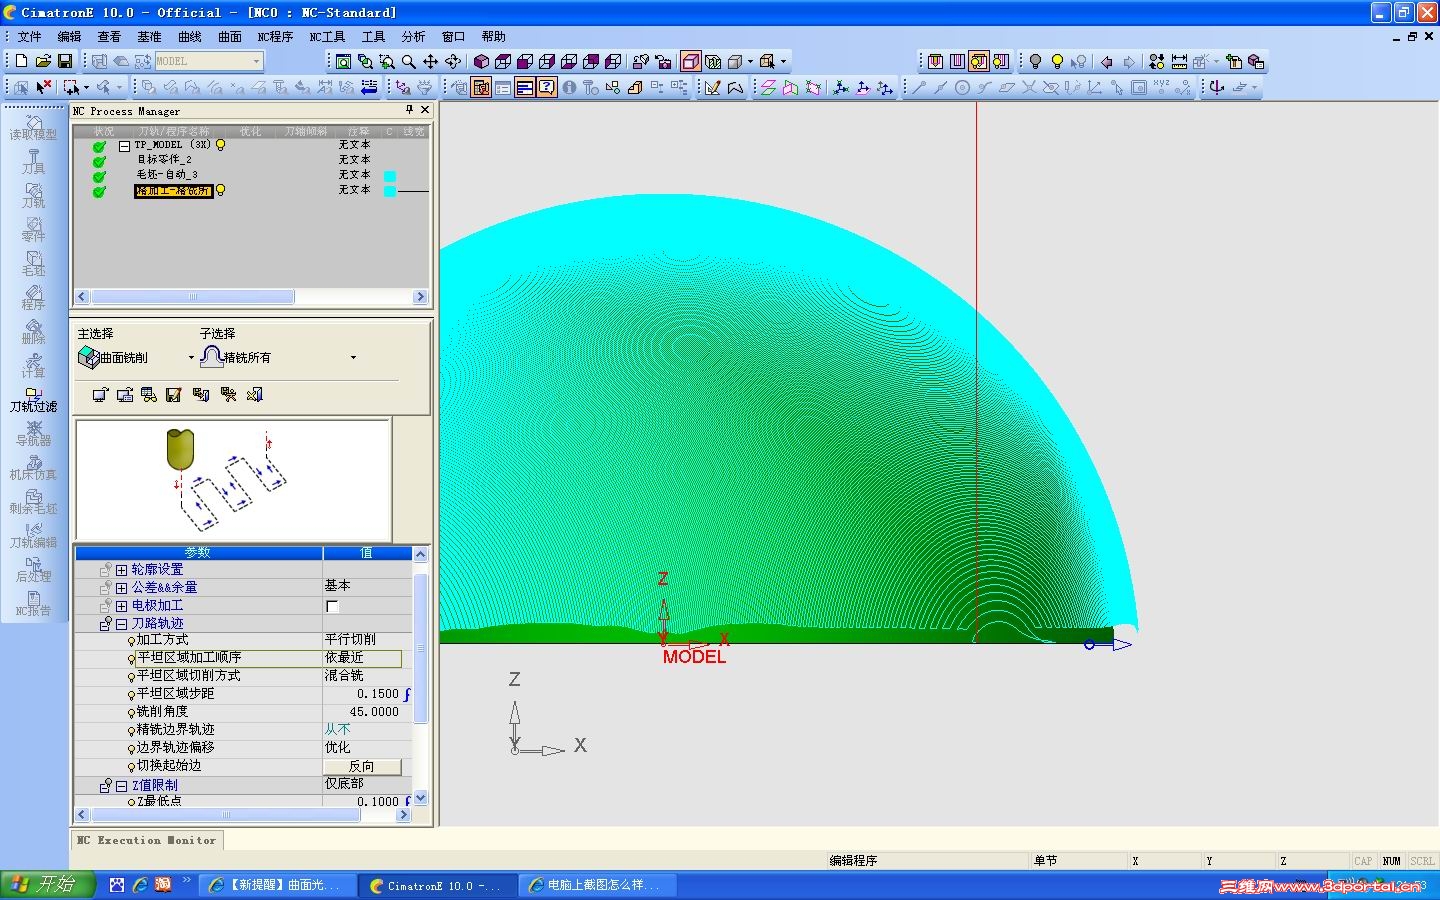Collapse the 刀路轨迹 parameter group
This screenshot has height=900, width=1440.
pos(121,624)
